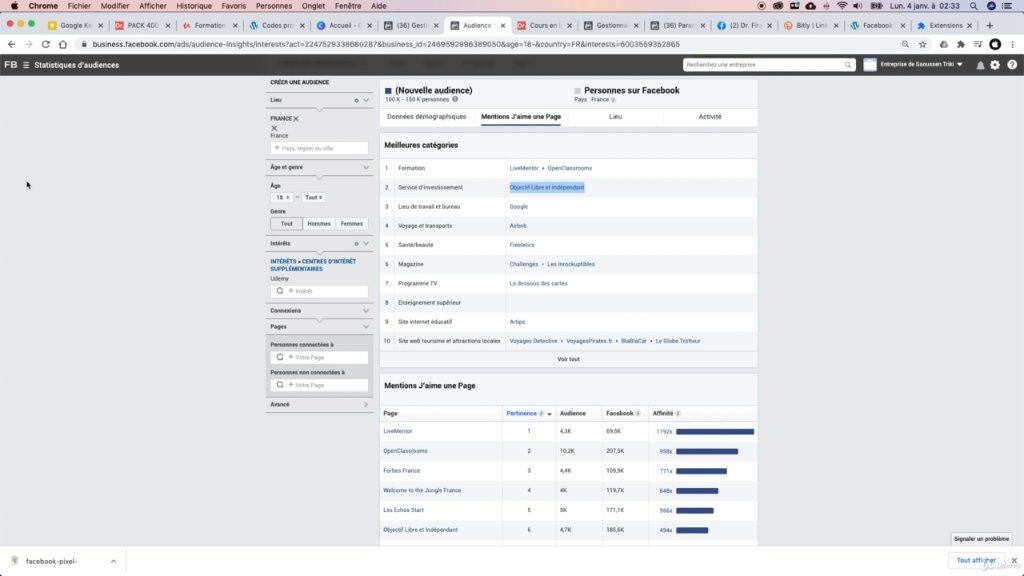Open the Favoris menu in macOS menu bar
1024x576 pixels.
pyautogui.click(x=233, y=6)
